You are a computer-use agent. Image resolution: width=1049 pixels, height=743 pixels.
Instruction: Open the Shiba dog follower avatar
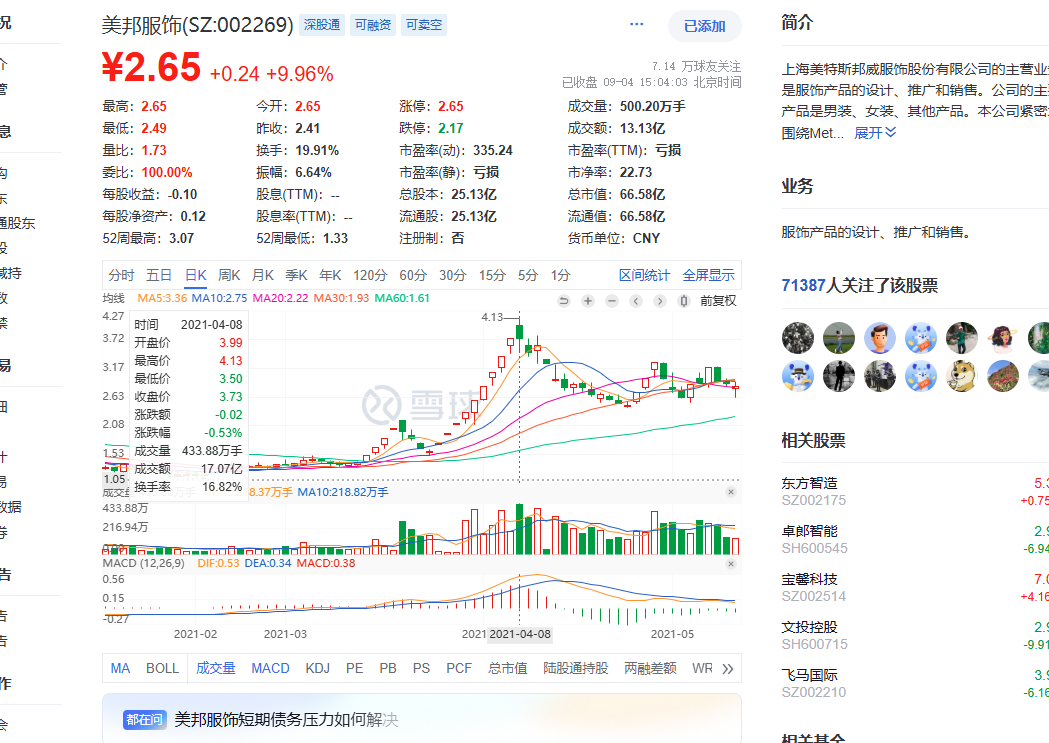tap(962, 376)
